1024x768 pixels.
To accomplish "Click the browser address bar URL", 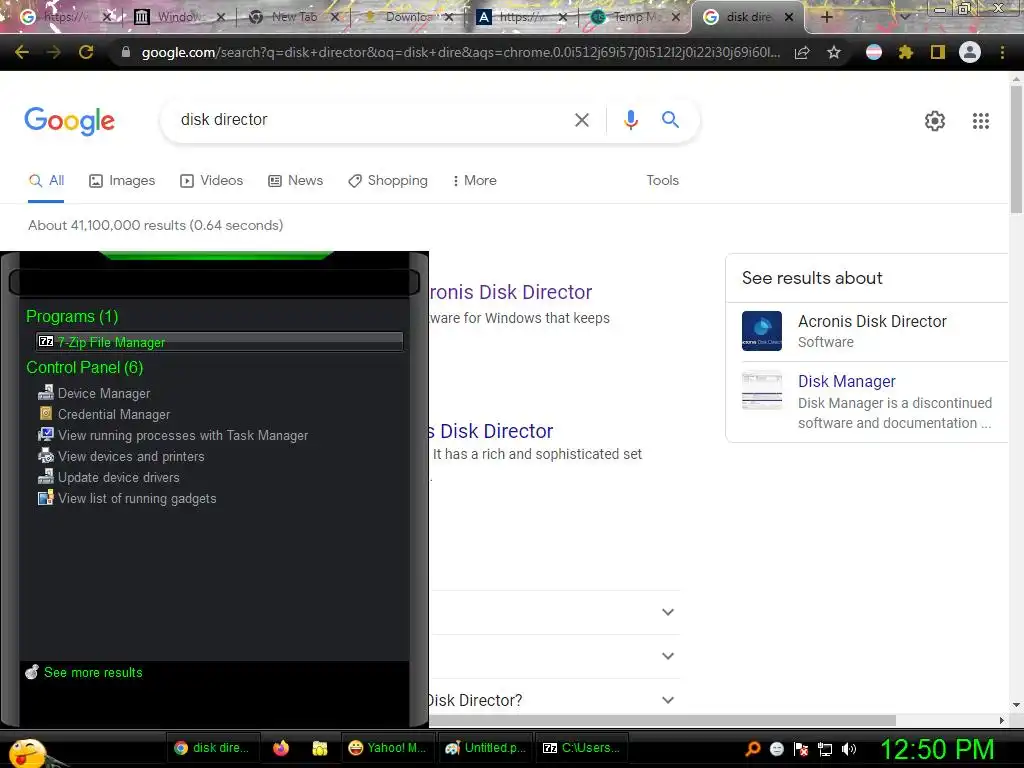I will 460,52.
